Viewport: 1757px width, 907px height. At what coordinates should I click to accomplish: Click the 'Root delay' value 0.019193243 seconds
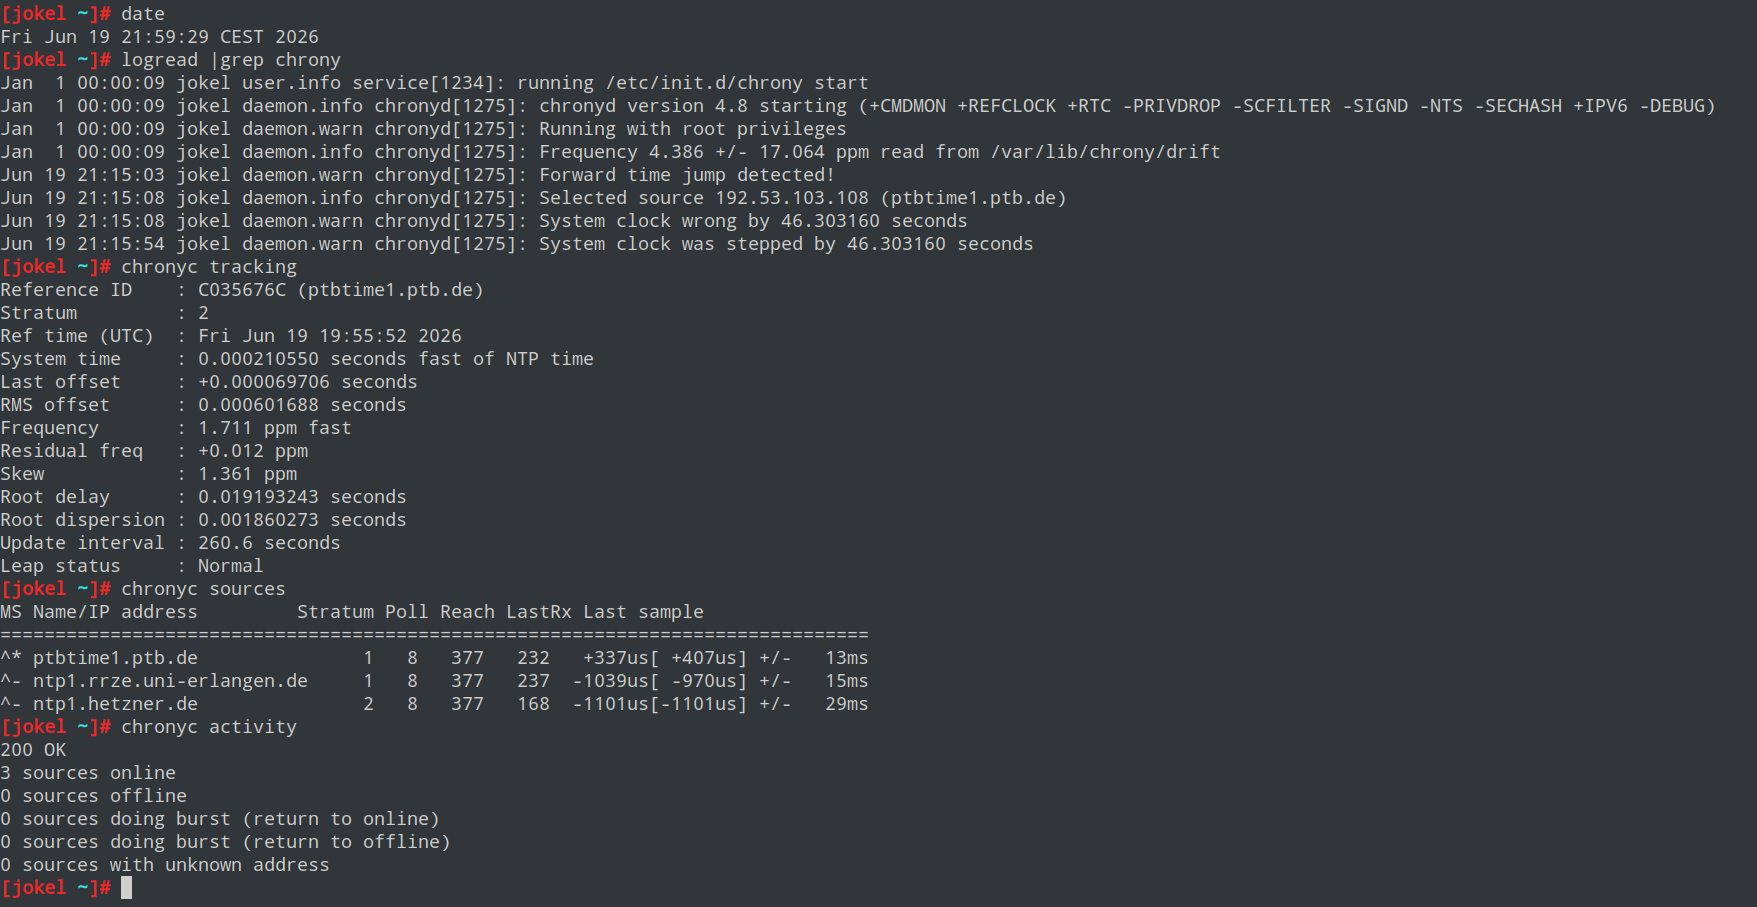[302, 497]
